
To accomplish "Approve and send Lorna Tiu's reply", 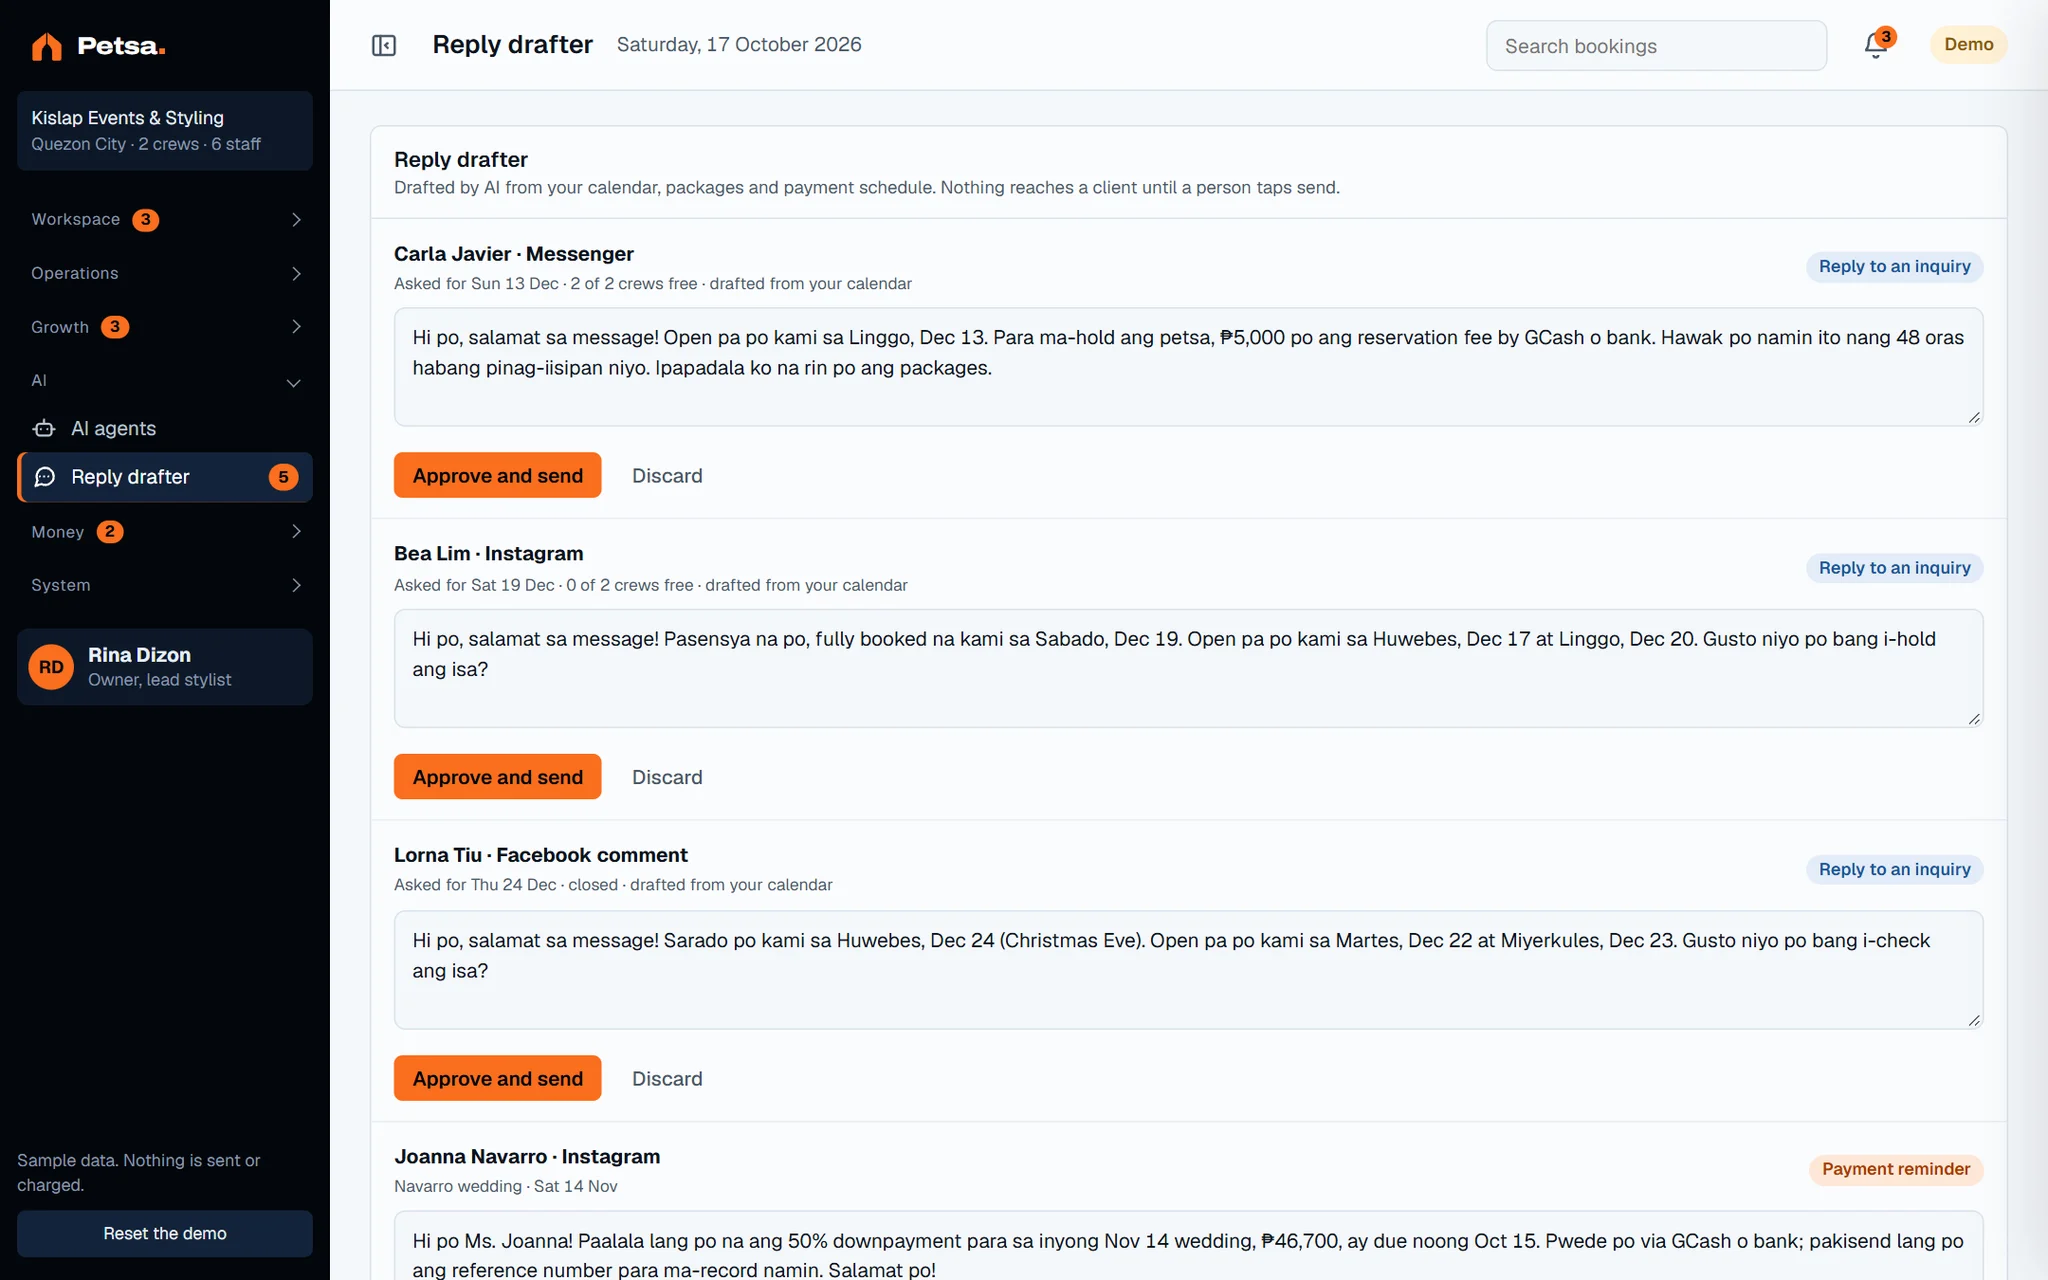I will (497, 1078).
